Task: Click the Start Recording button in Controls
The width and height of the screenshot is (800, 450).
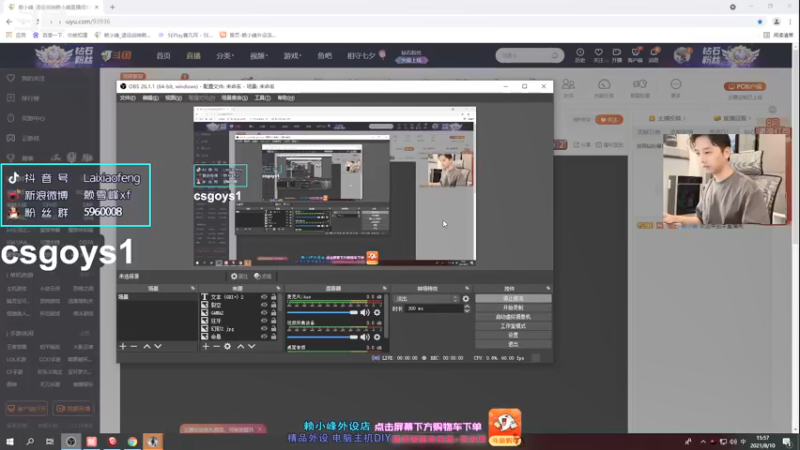Action: 513,308
